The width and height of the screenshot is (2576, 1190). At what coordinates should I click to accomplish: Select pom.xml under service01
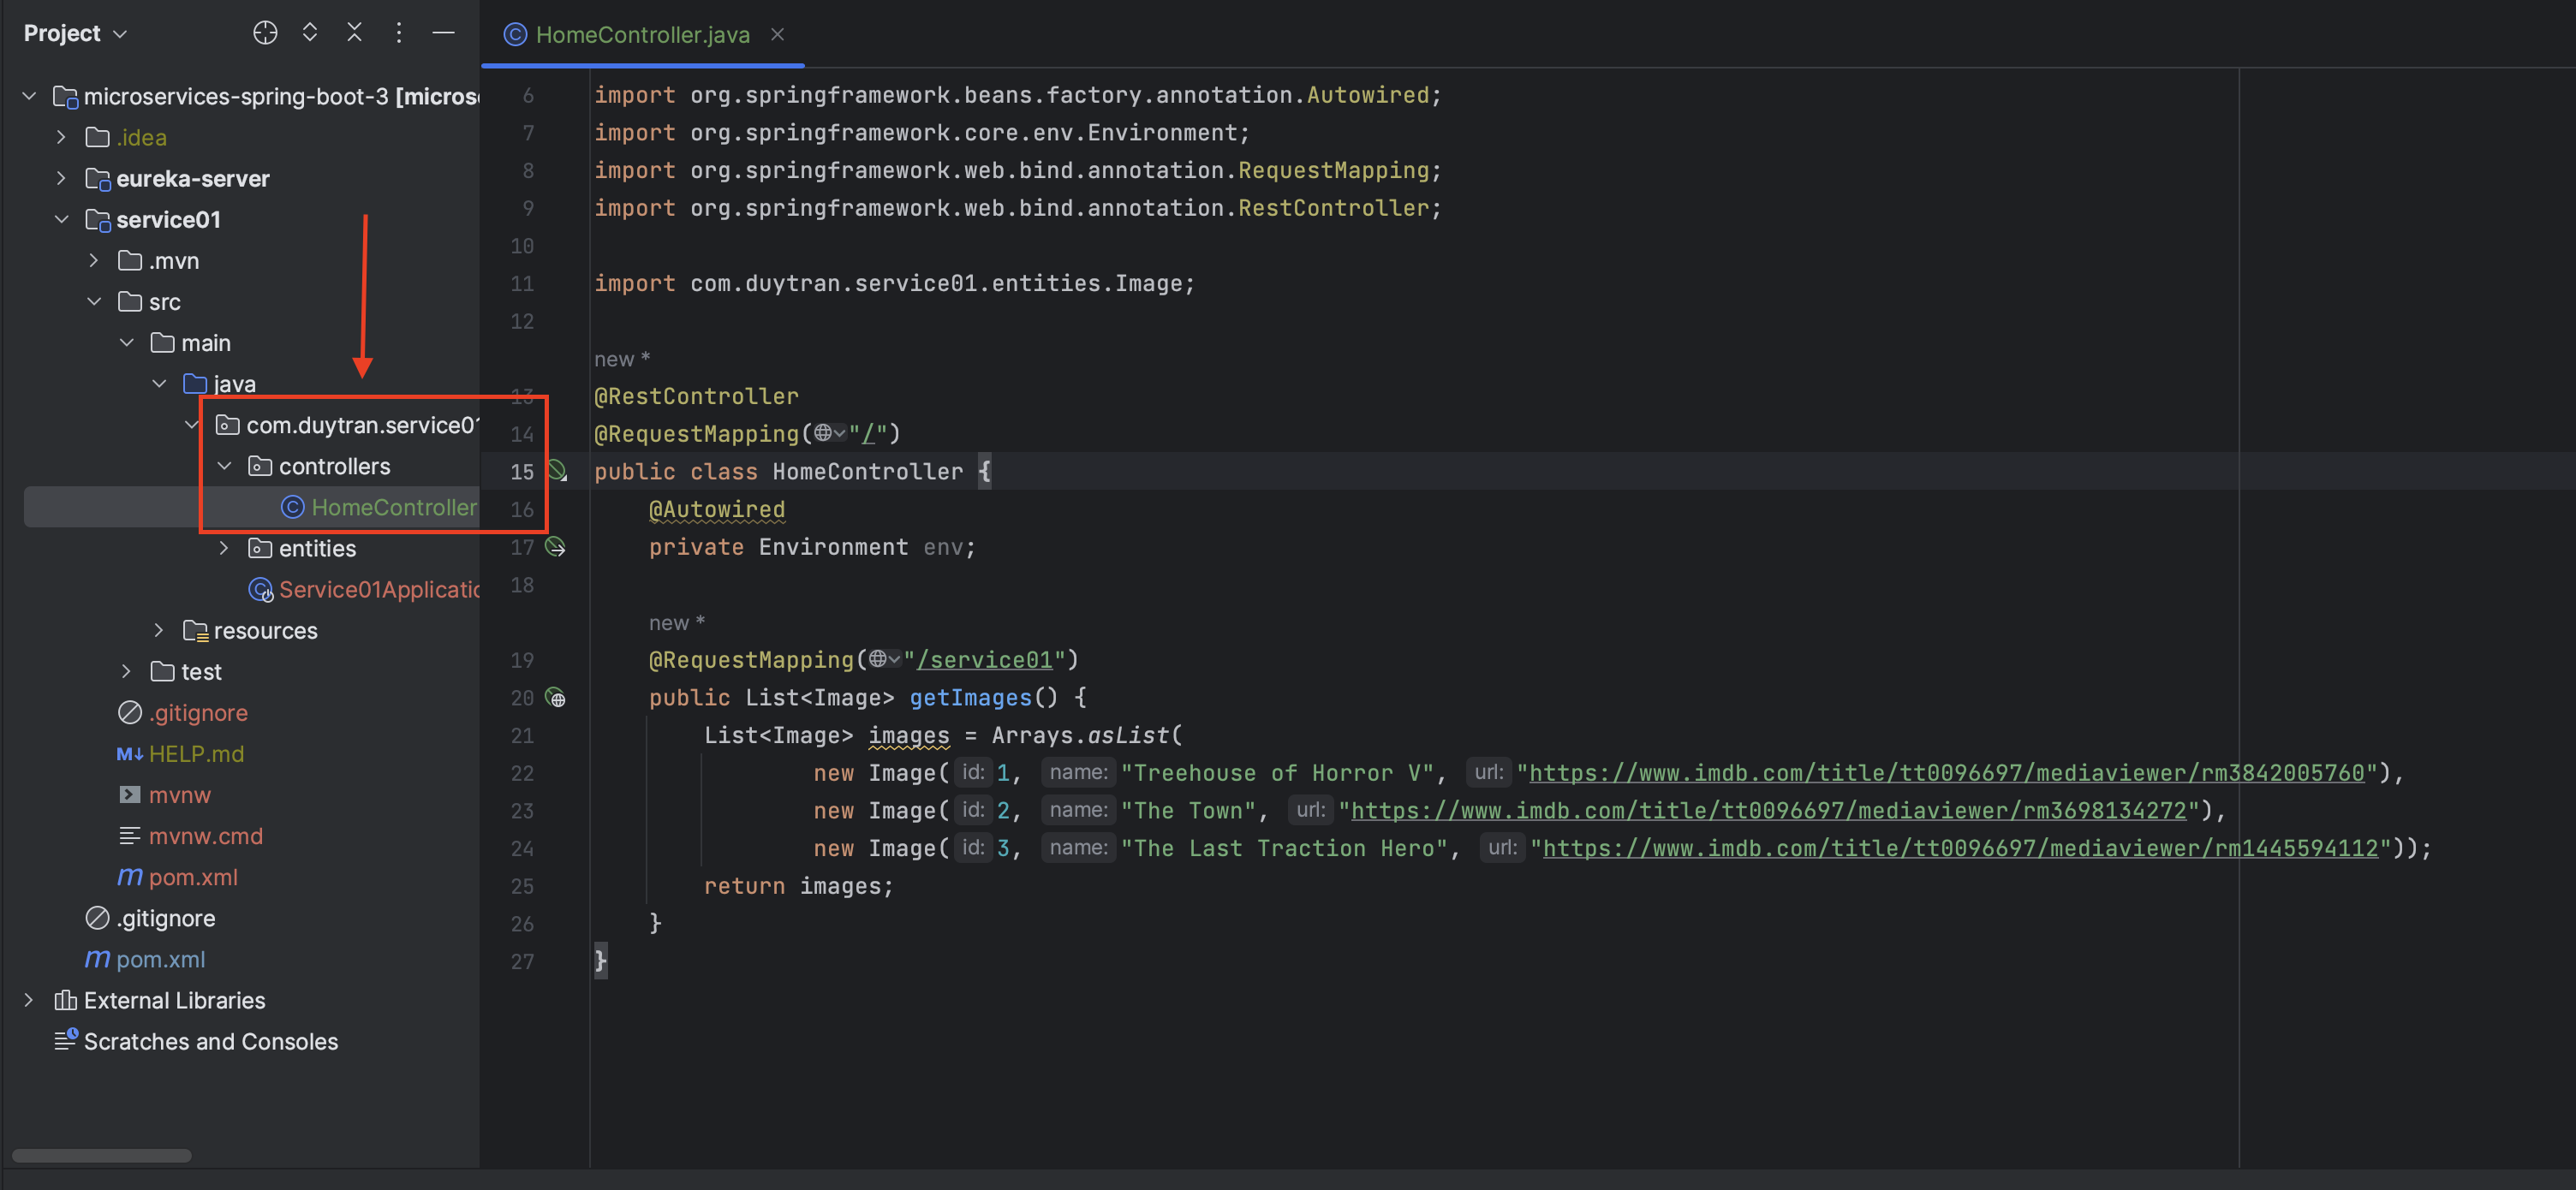click(192, 877)
